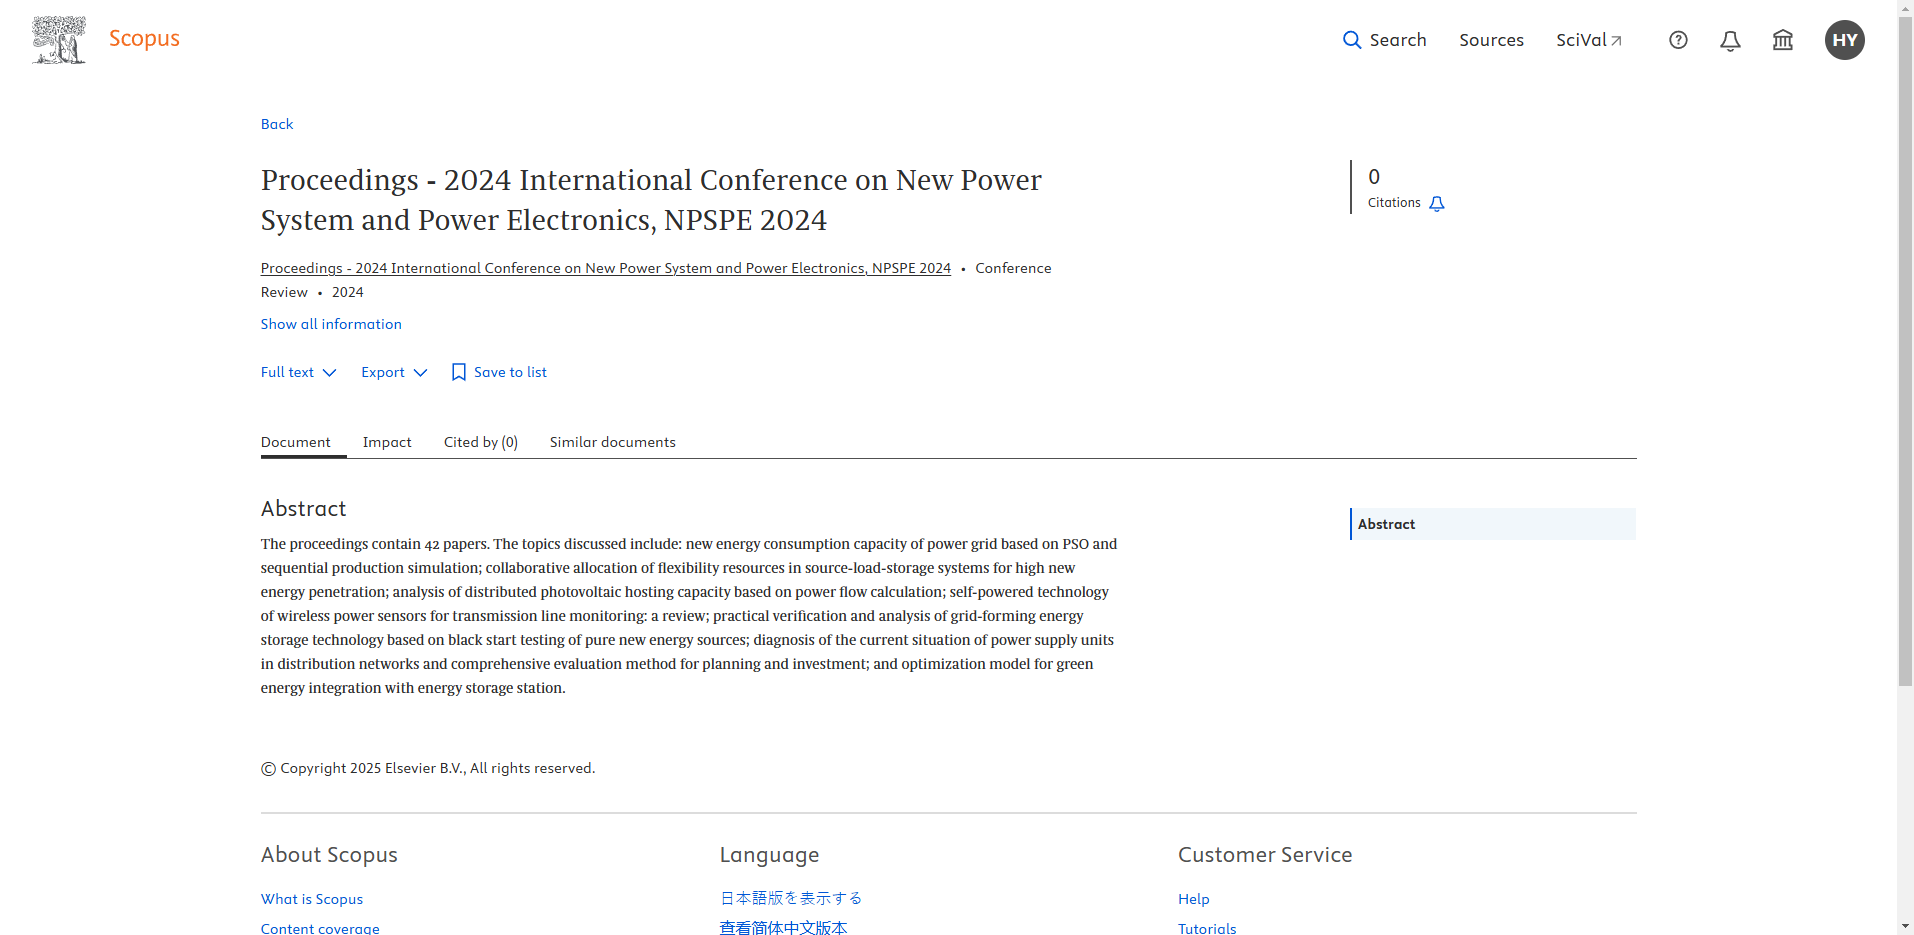Switch to the Impact tab
The image size is (1914, 935).
pyautogui.click(x=387, y=442)
